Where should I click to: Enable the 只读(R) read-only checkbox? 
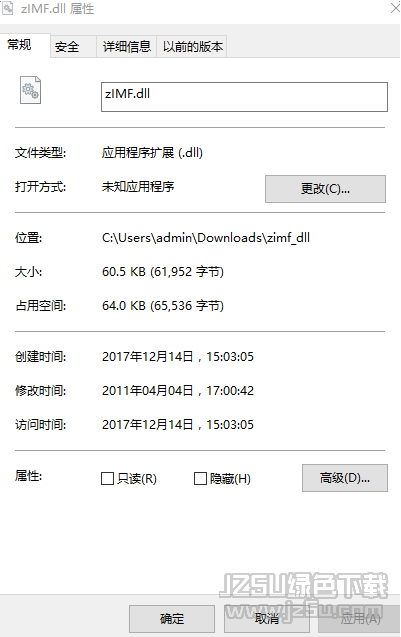coord(107,478)
